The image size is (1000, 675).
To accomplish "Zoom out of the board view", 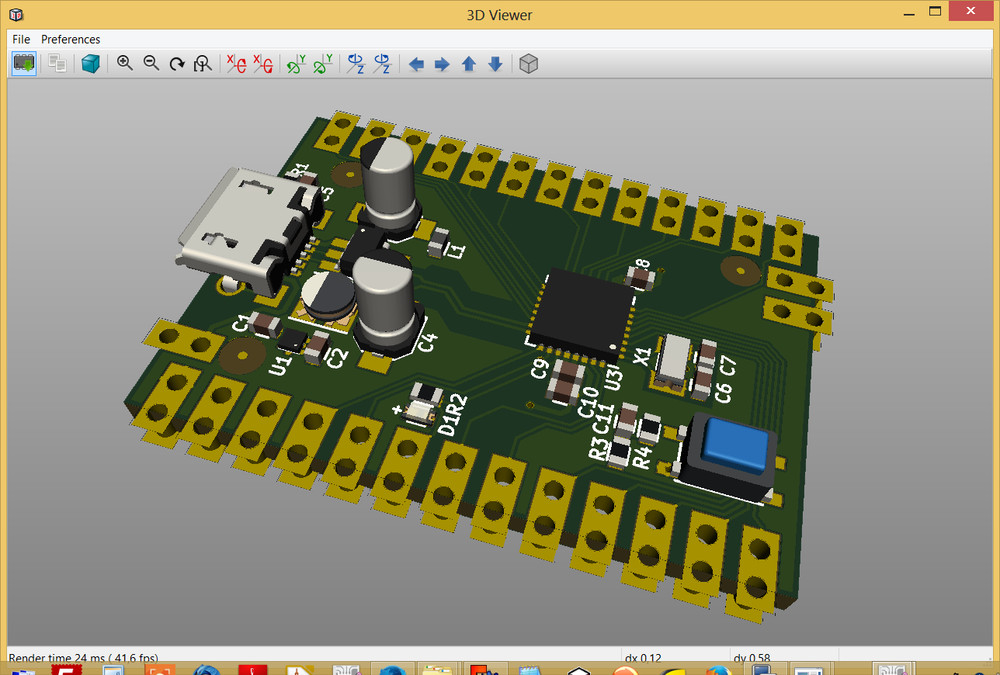I will (151, 63).
